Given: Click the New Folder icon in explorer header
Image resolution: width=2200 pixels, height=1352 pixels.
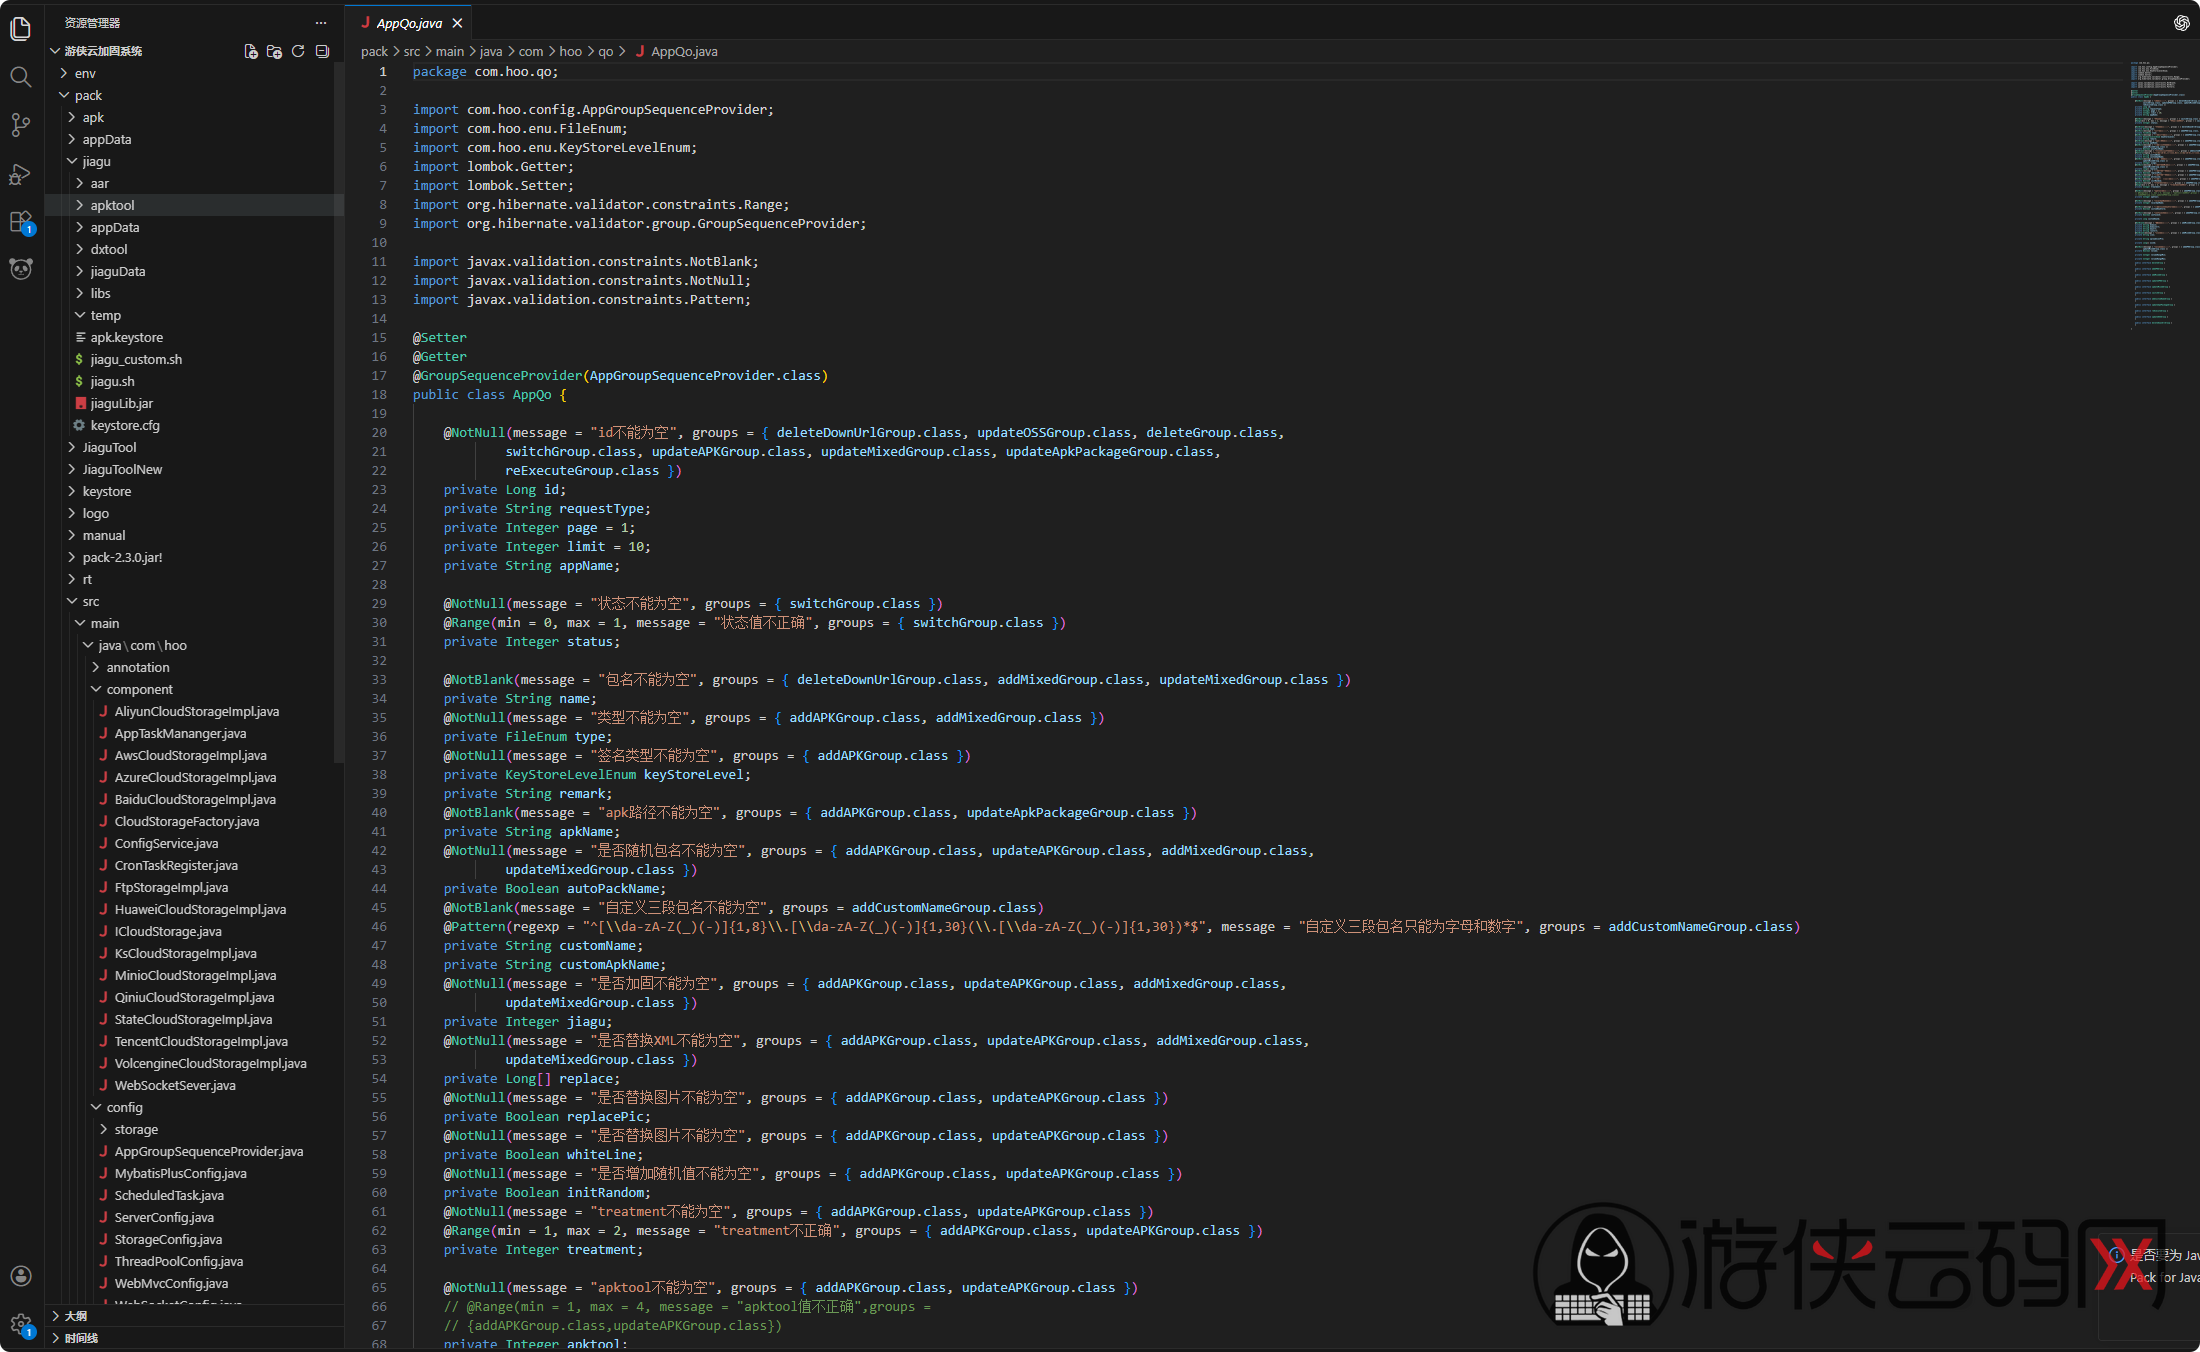Looking at the screenshot, I should click(x=274, y=51).
